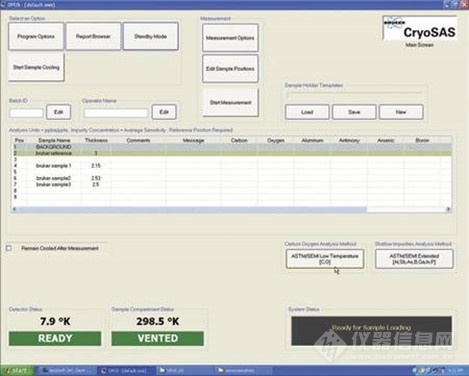Screen dimensions: 469x376
Task: Click Start Sample Cooling
Action: point(36,67)
